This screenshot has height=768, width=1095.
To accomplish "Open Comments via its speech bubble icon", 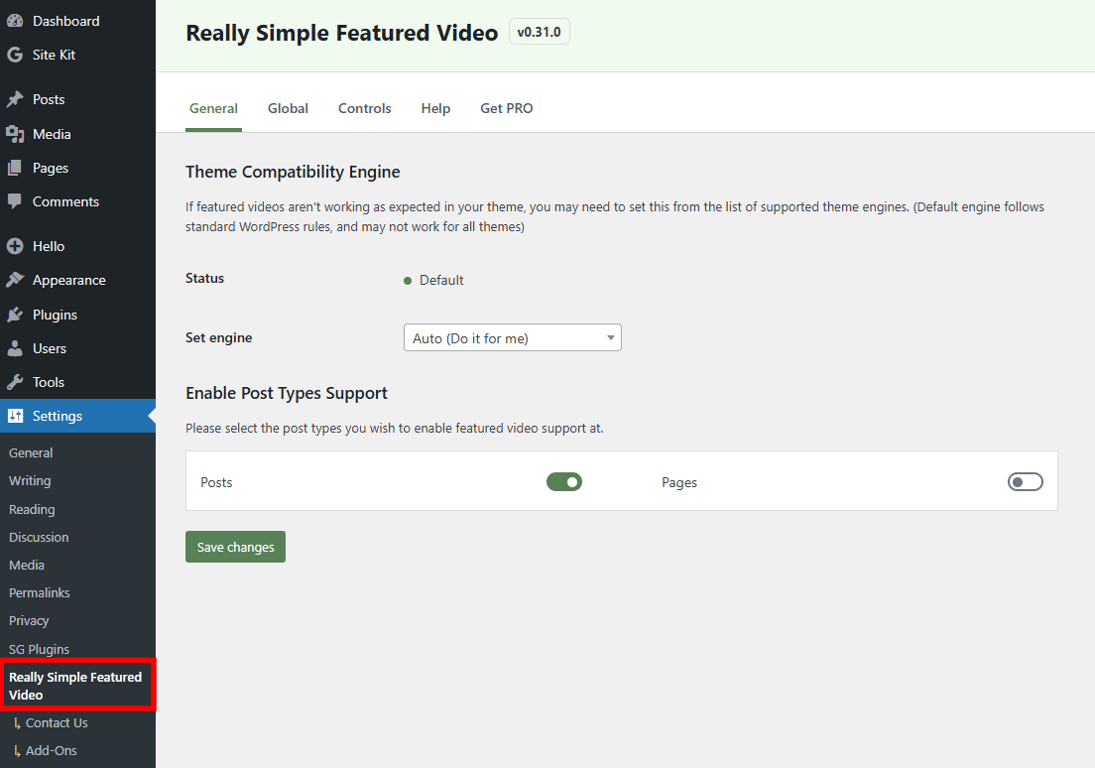I will pos(20,201).
